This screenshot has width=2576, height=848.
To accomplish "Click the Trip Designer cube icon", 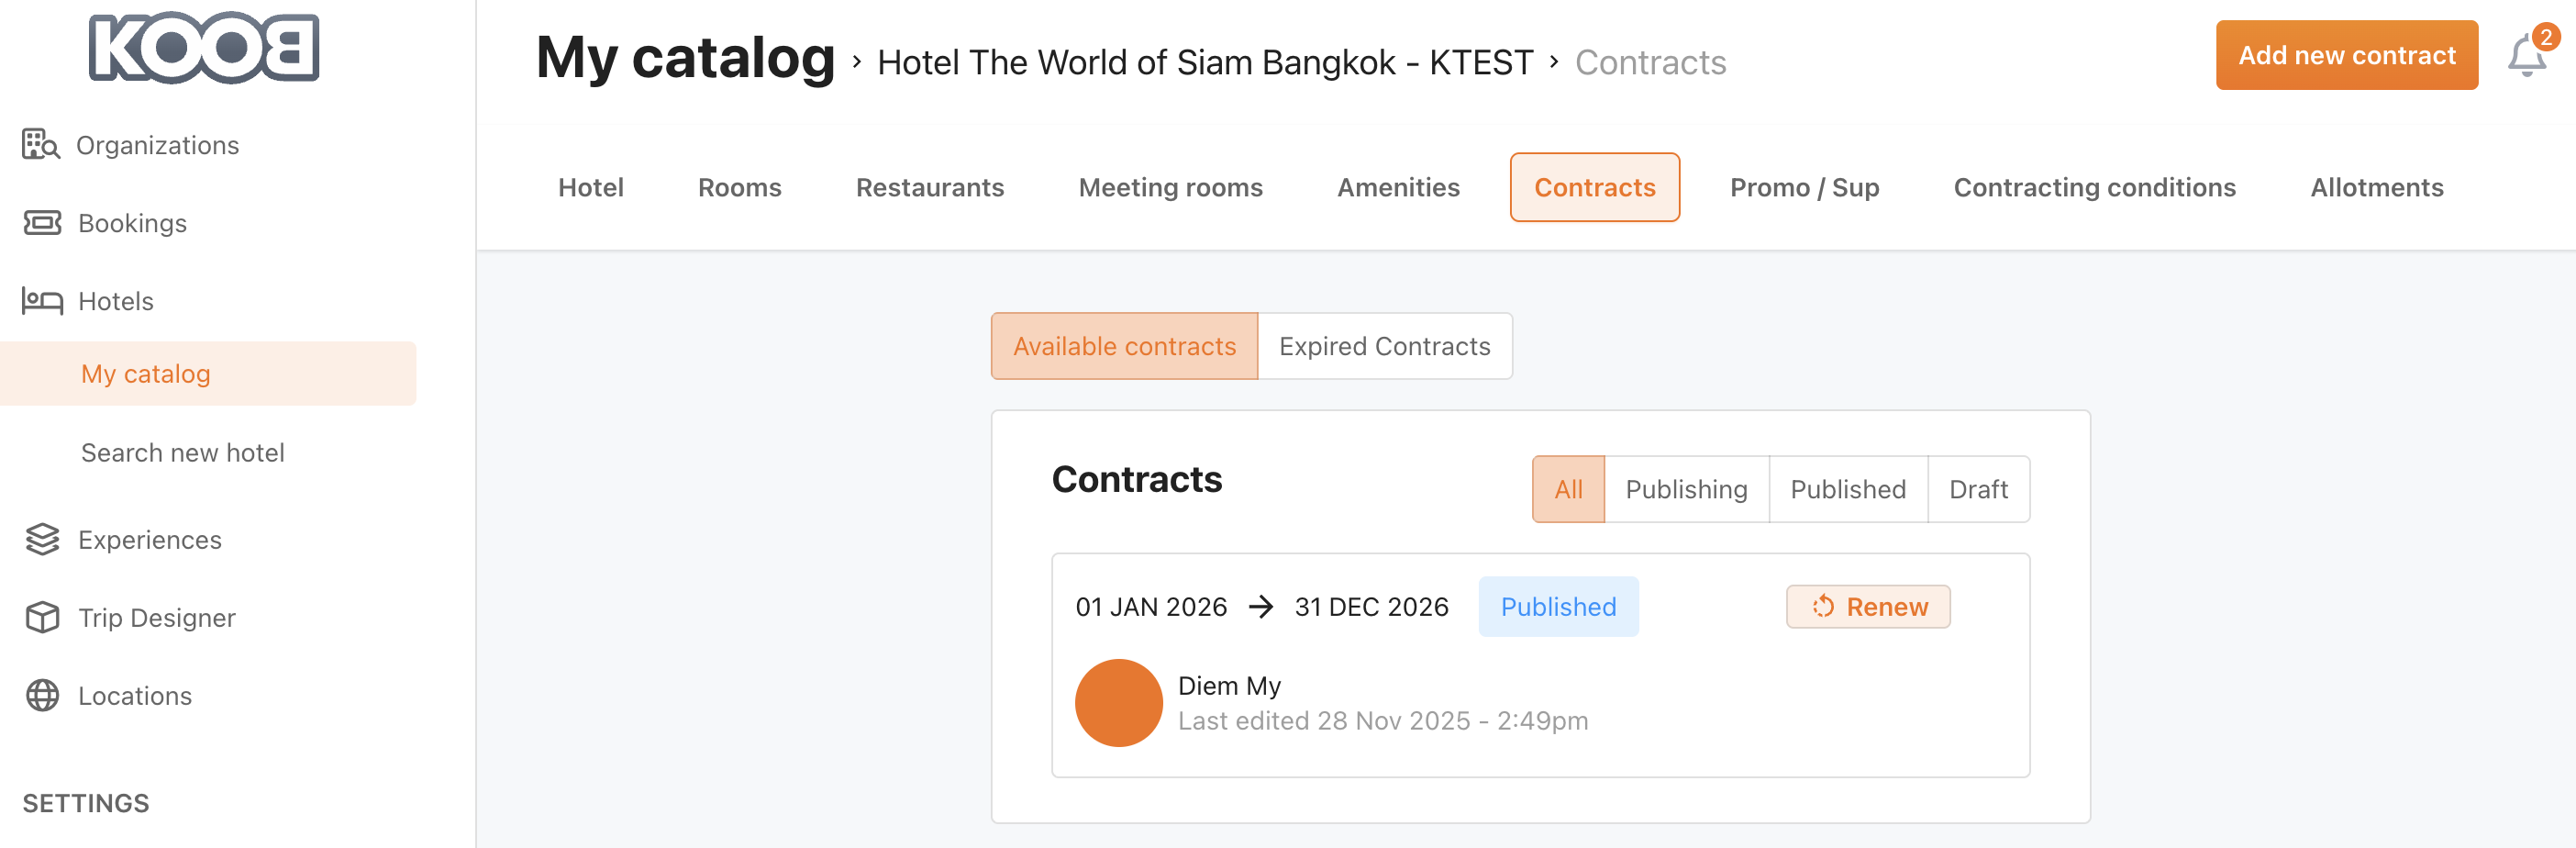I will (42, 617).
